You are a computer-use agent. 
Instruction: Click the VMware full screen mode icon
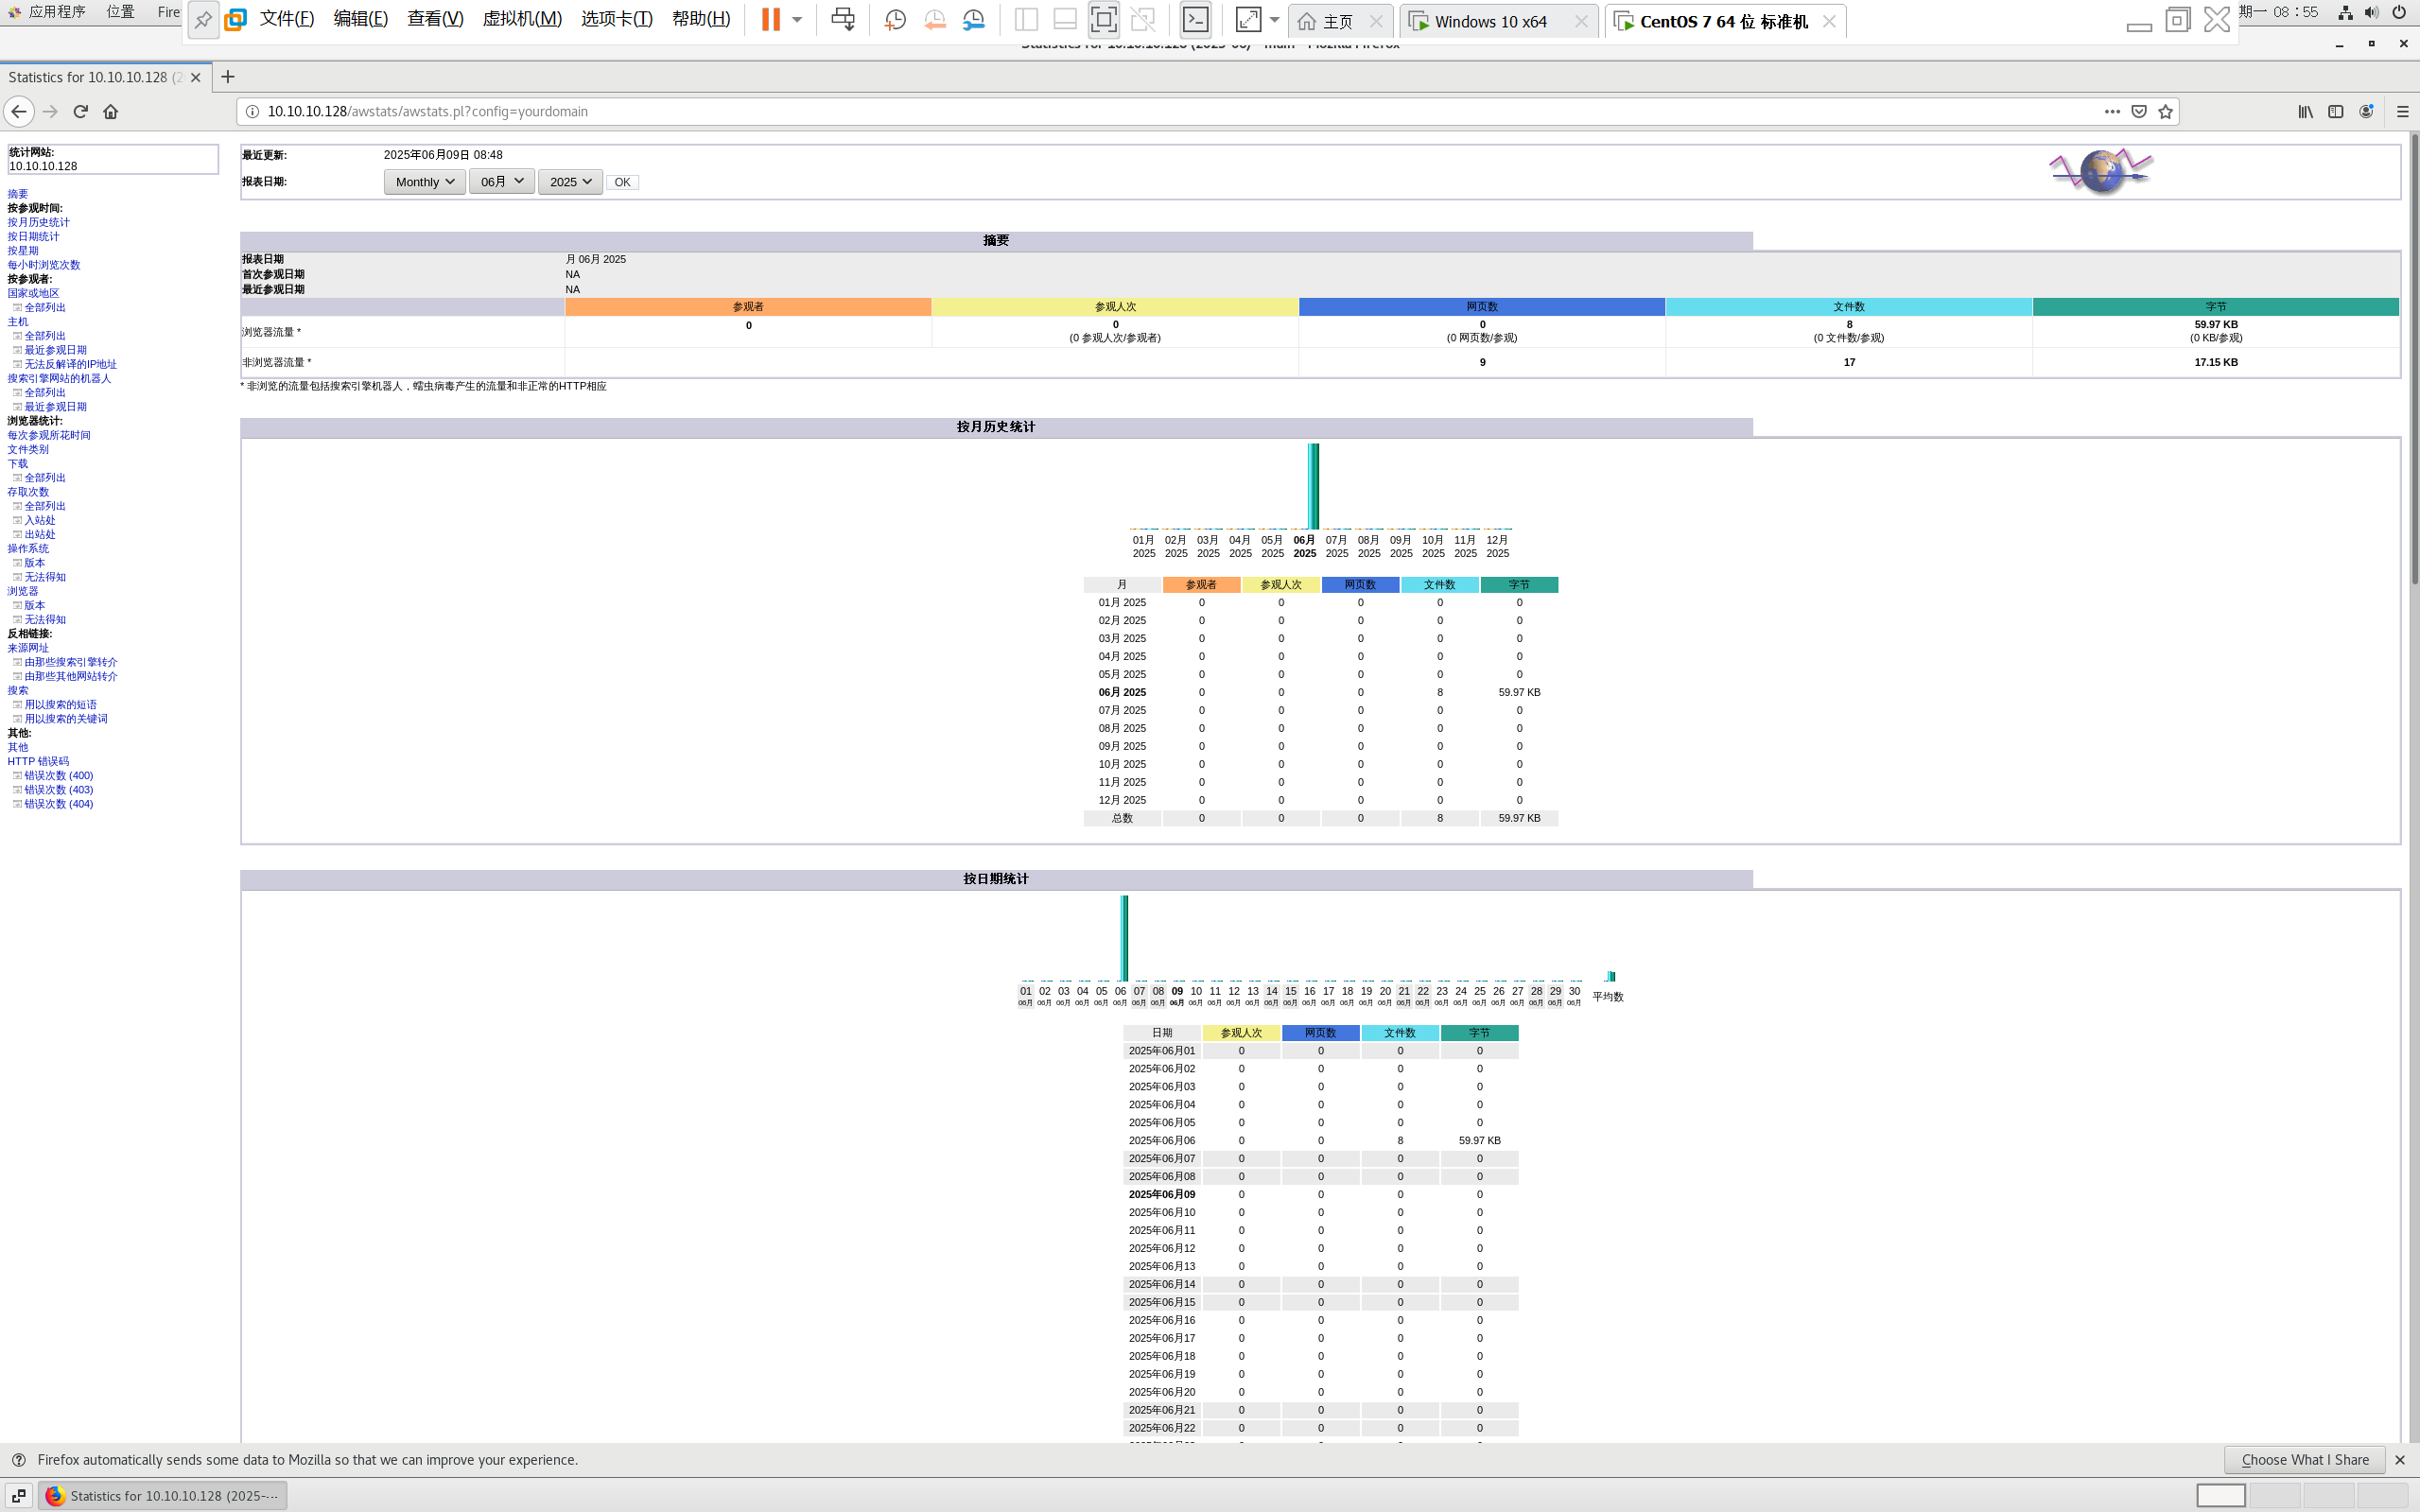click(1103, 20)
